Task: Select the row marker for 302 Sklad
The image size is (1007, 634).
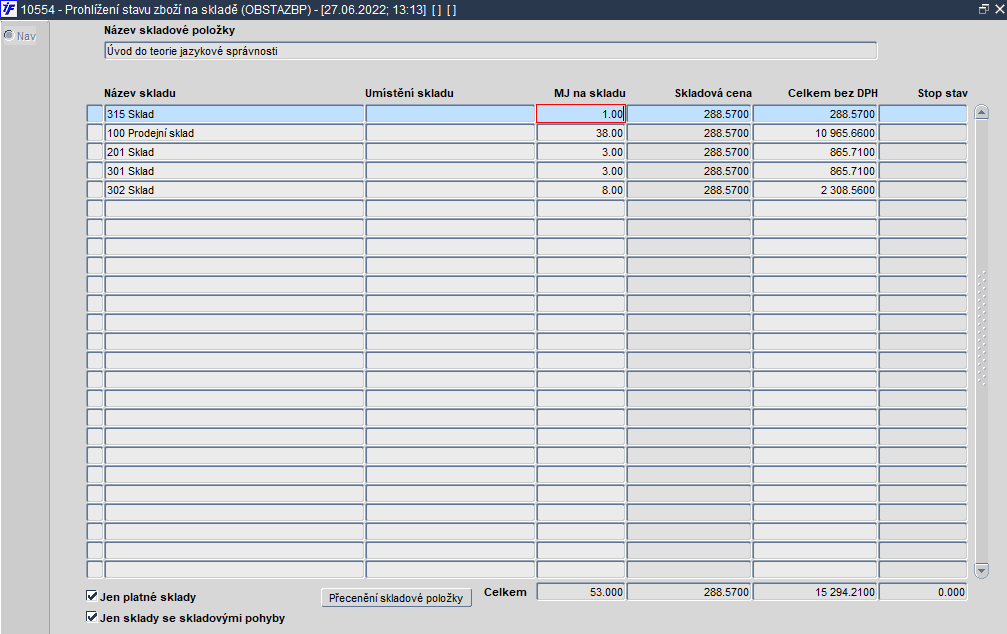Action: 94,190
